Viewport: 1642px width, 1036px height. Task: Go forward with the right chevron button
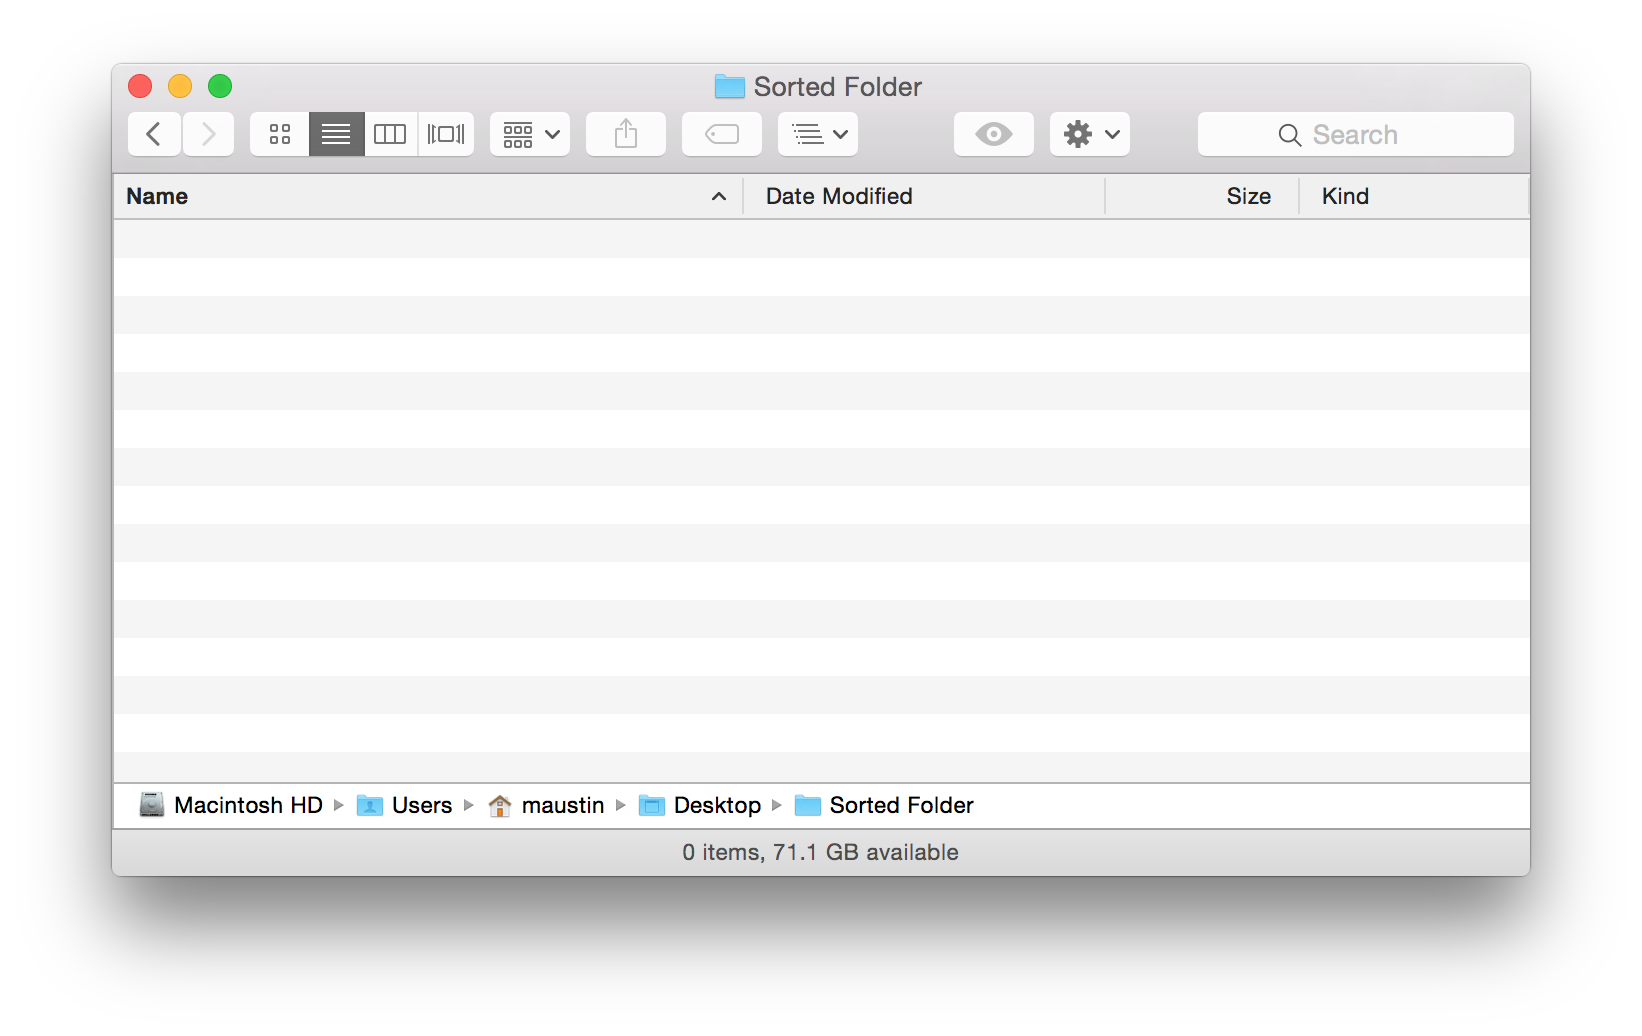tap(208, 134)
